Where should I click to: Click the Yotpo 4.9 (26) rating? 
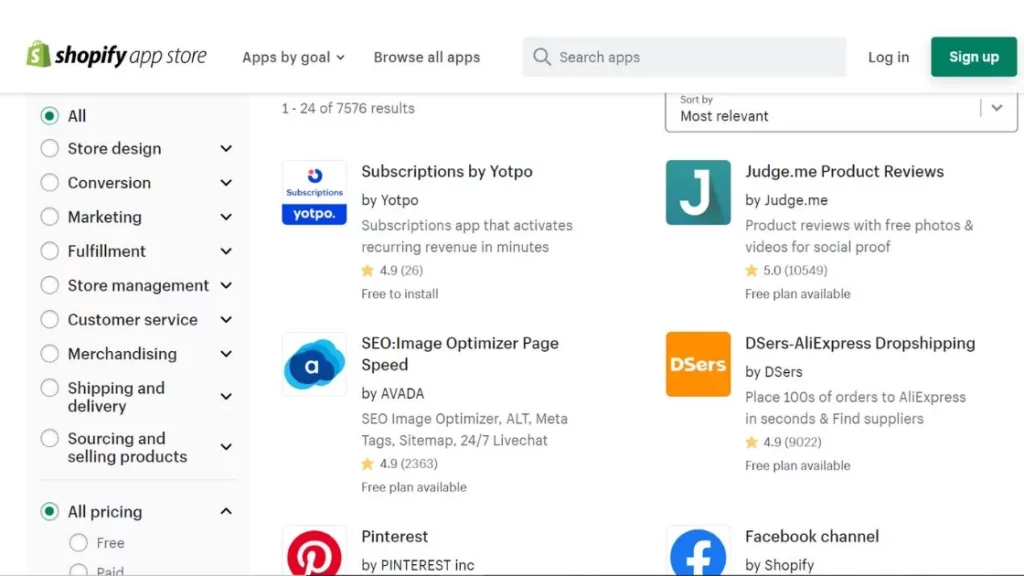[x=392, y=270]
